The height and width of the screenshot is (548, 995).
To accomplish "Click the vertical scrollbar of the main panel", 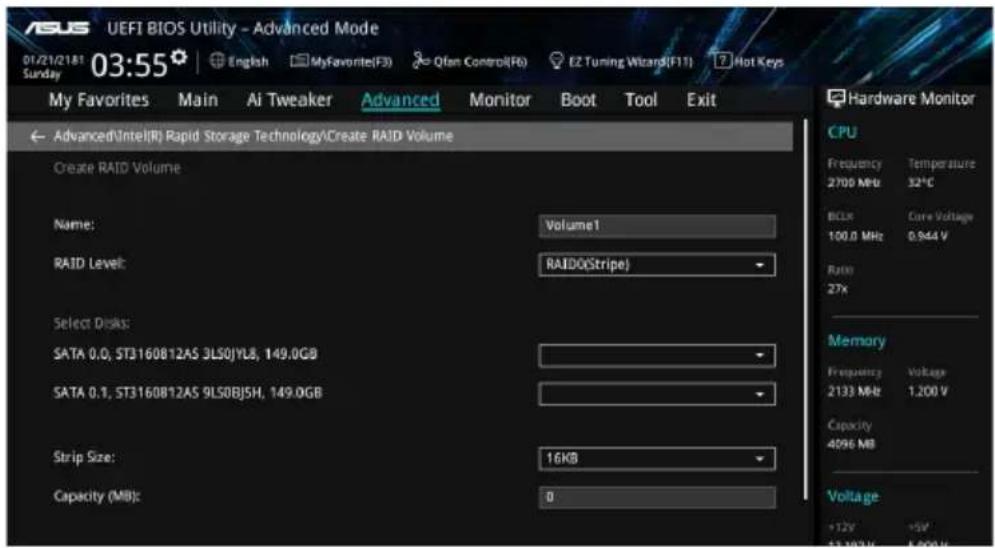I will pyautogui.click(x=806, y=308).
